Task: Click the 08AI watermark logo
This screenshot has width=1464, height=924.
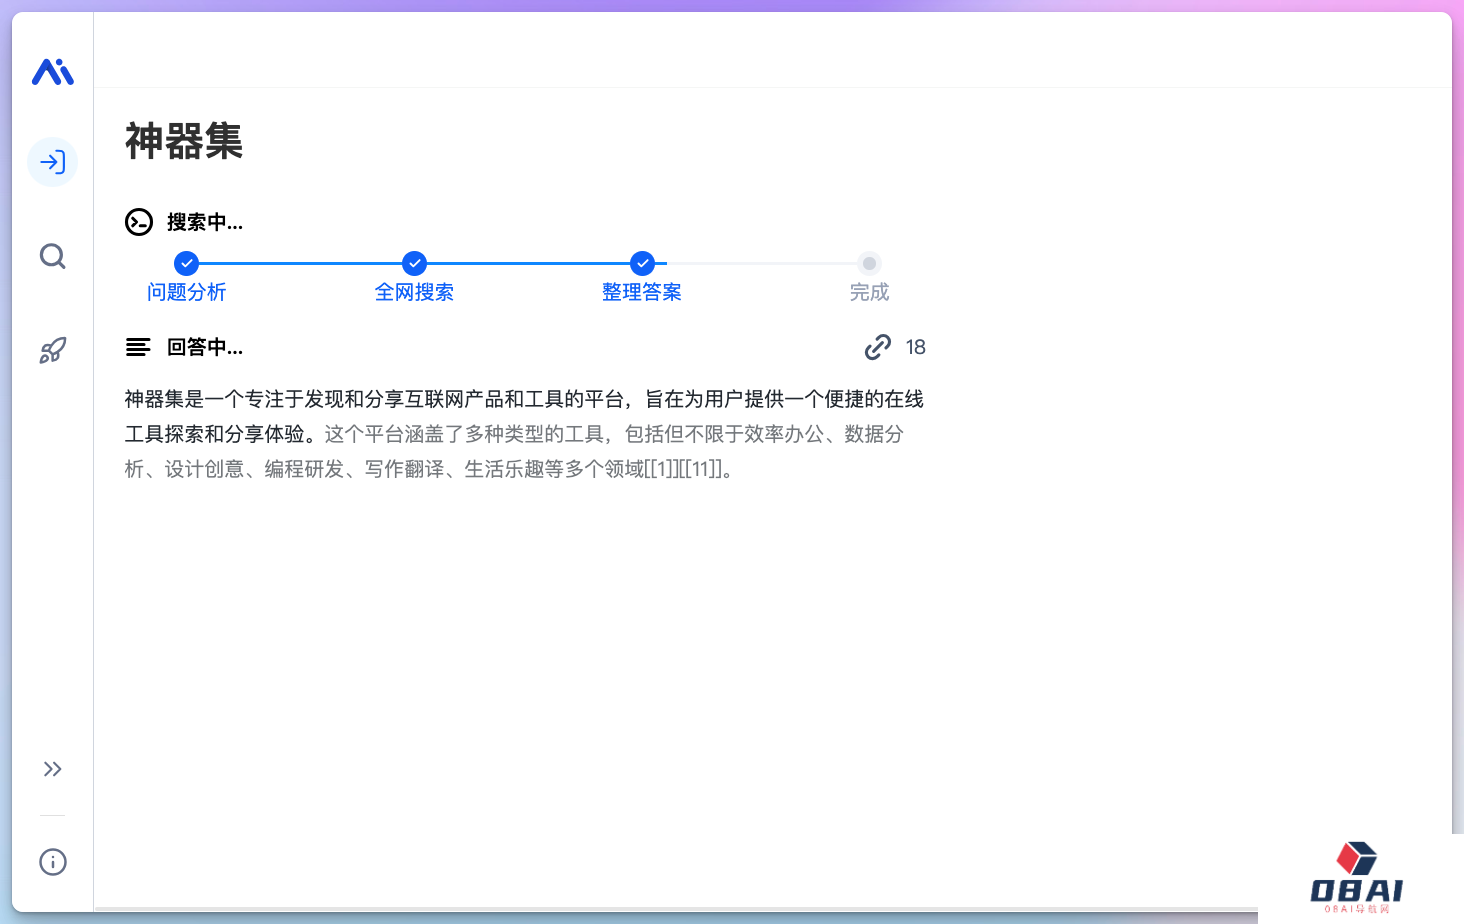Action: 1357,879
